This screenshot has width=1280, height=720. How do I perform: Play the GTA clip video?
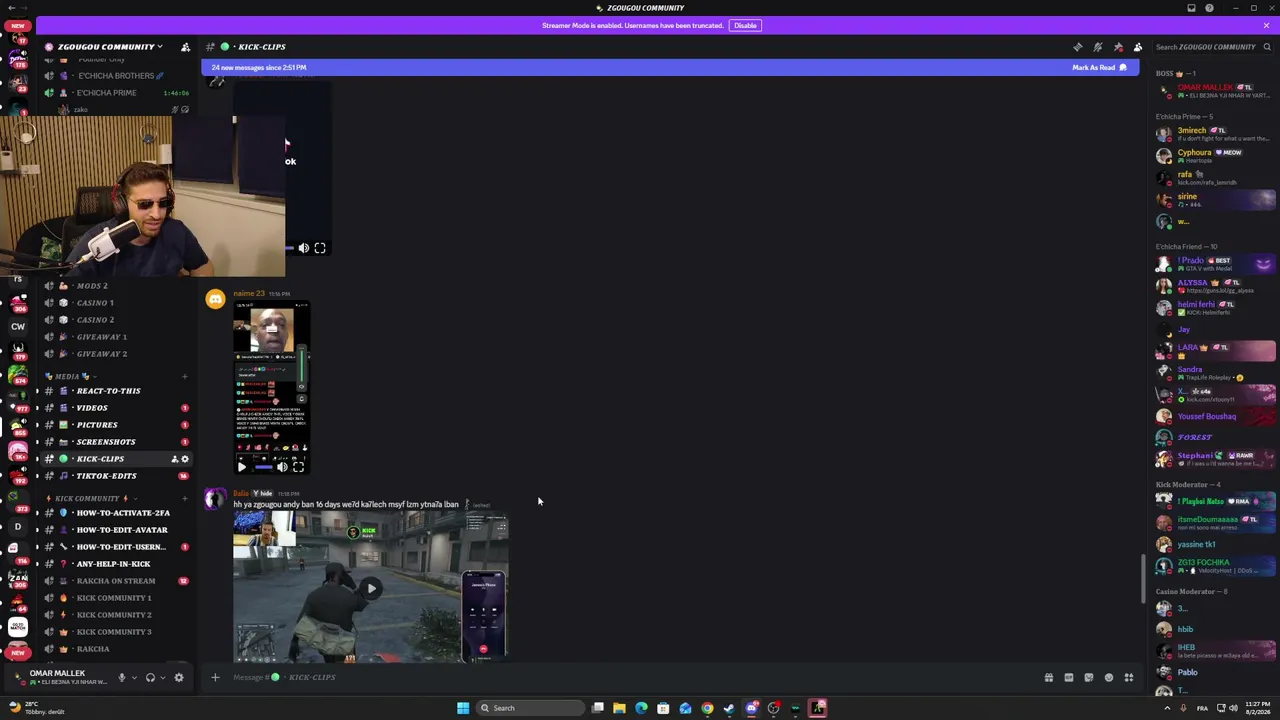tap(371, 588)
